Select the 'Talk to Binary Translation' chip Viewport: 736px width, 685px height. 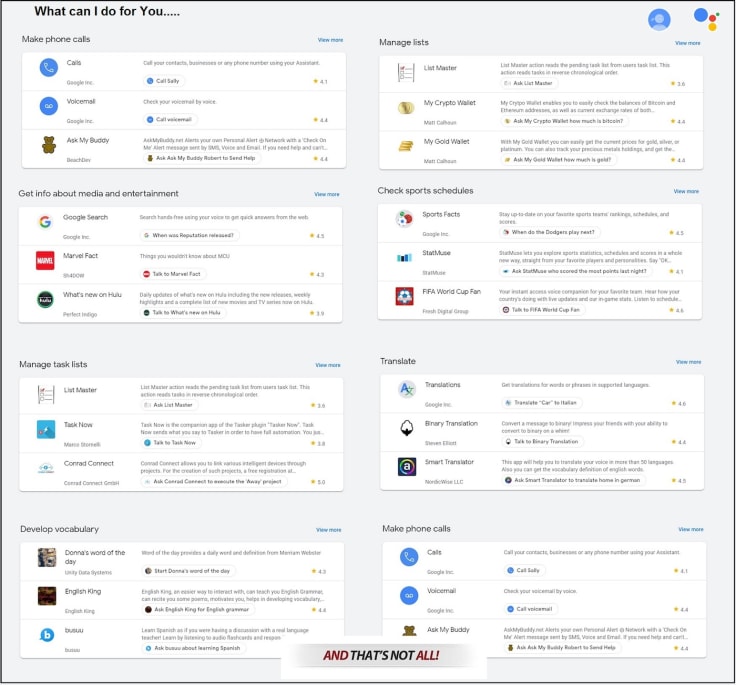[543, 442]
